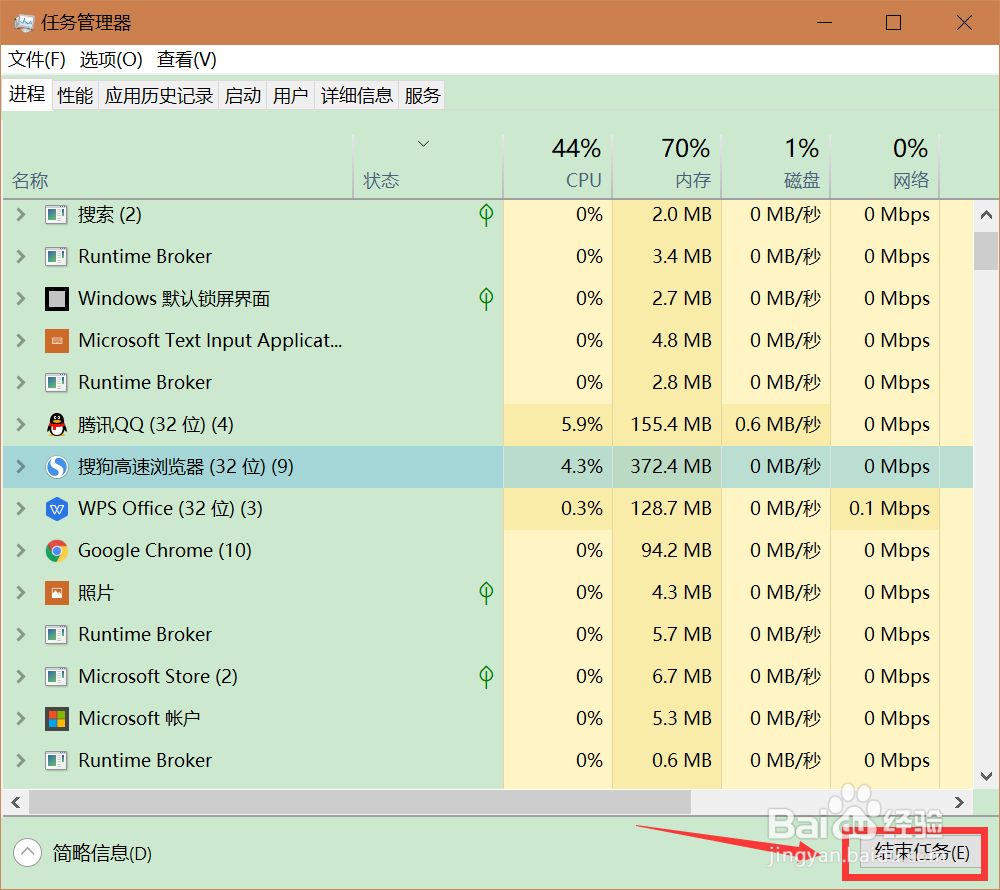Click the 搜狗高速浏览器 icon
1000x890 pixels.
[57, 467]
